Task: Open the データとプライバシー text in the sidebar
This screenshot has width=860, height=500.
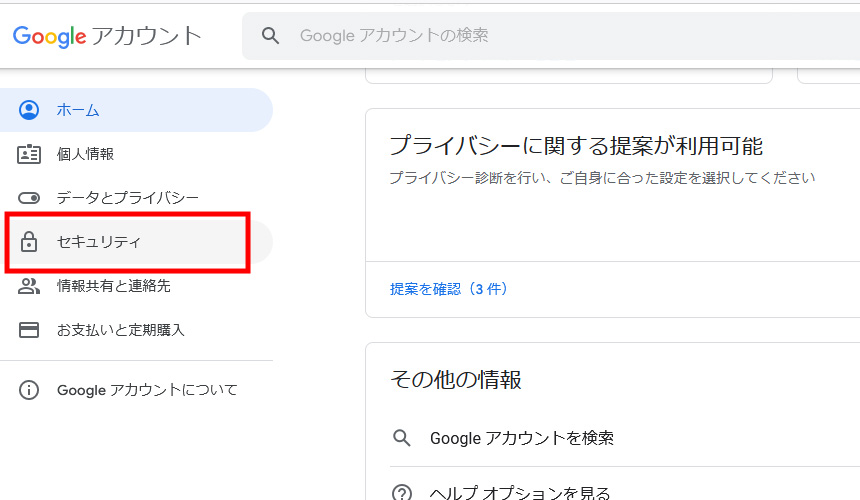Action: 128,198
